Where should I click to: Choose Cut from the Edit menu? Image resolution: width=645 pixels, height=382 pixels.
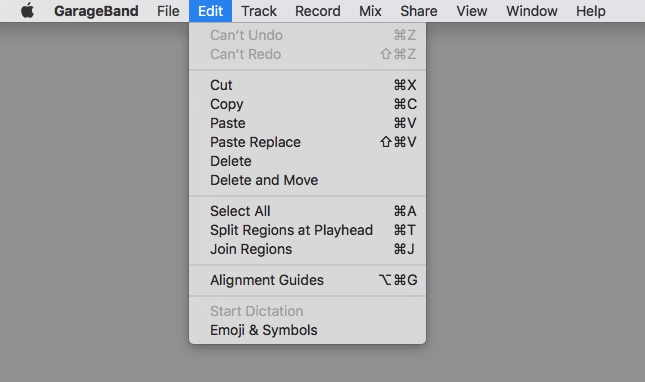(x=307, y=85)
